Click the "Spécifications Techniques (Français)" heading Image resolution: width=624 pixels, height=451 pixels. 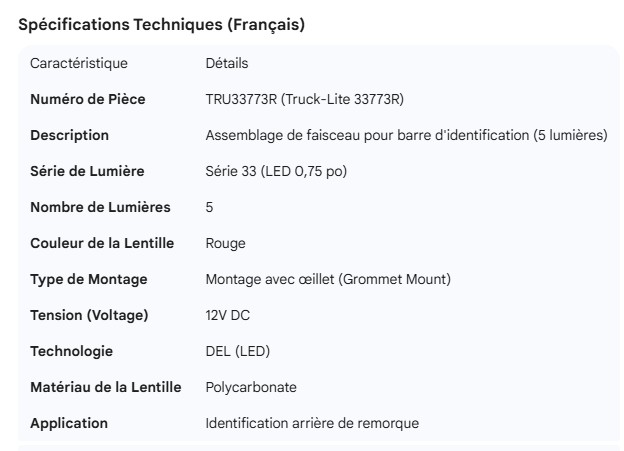click(161, 25)
